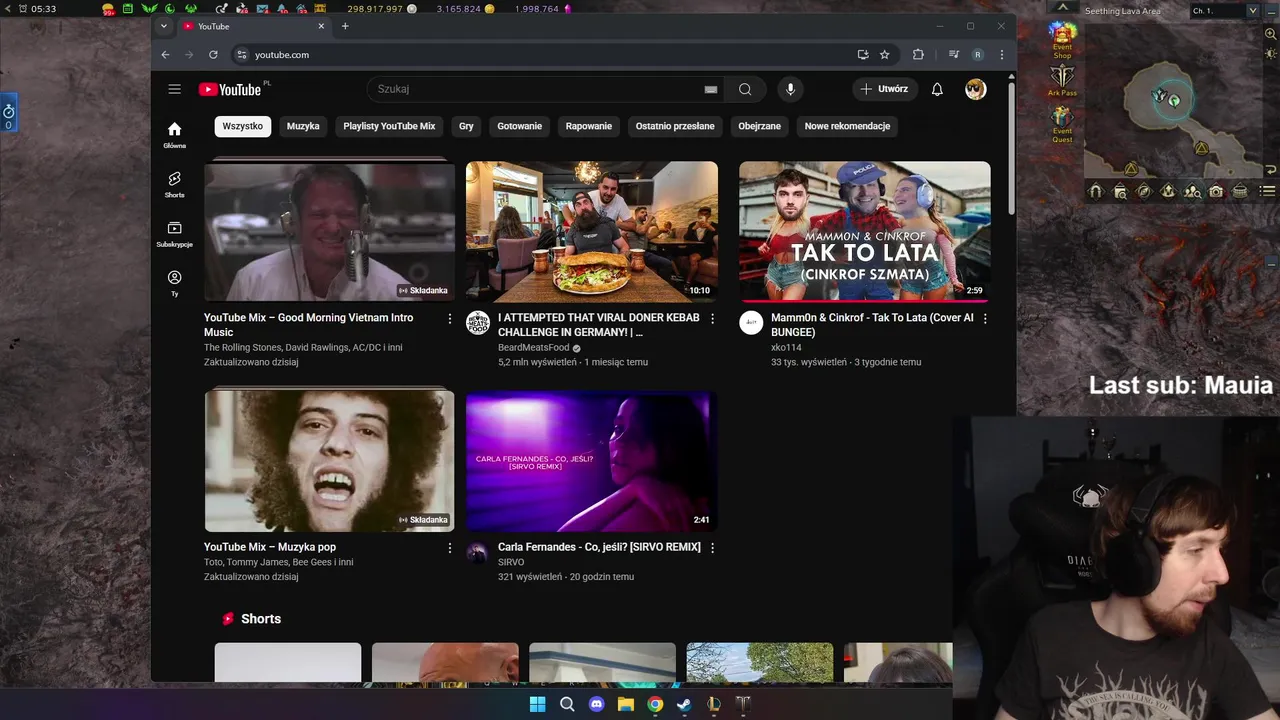Open File Explorer from the taskbar

(626, 704)
